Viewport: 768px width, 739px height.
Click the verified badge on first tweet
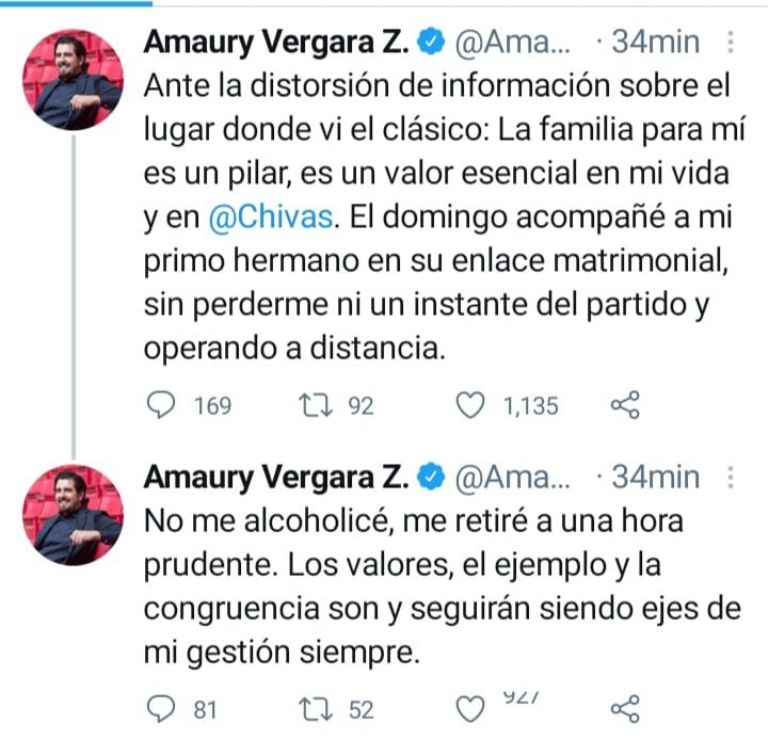(x=431, y=43)
